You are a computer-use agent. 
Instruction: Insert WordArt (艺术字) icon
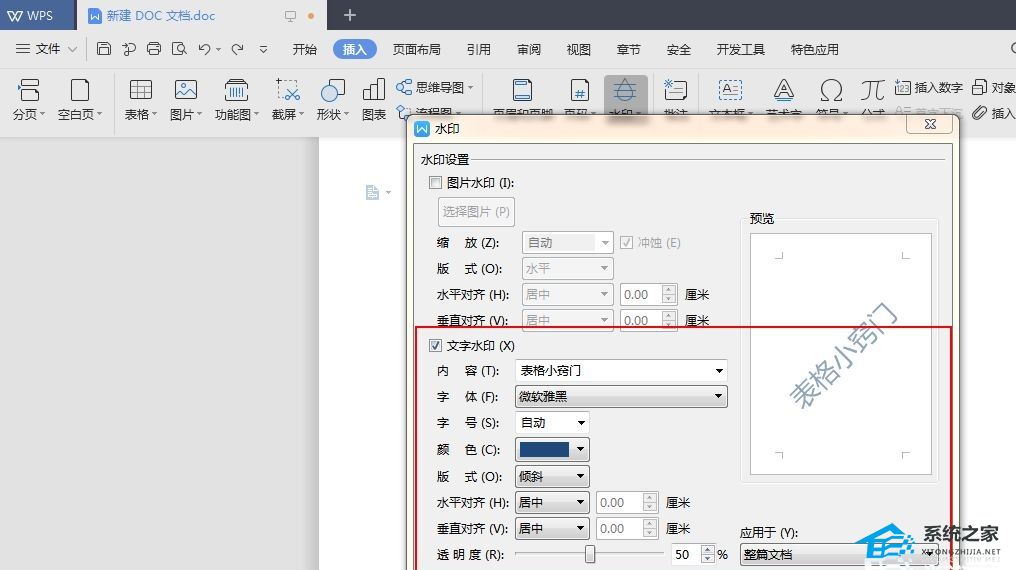[783, 91]
